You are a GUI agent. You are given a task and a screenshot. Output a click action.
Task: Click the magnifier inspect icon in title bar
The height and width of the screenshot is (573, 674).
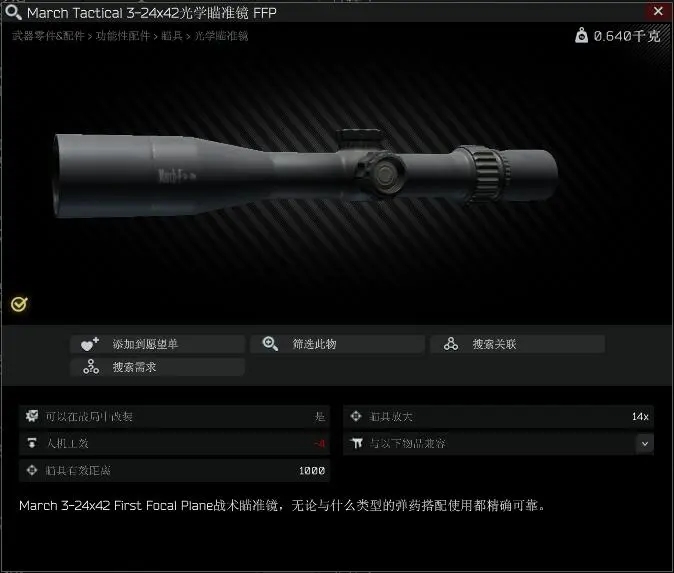(13, 12)
